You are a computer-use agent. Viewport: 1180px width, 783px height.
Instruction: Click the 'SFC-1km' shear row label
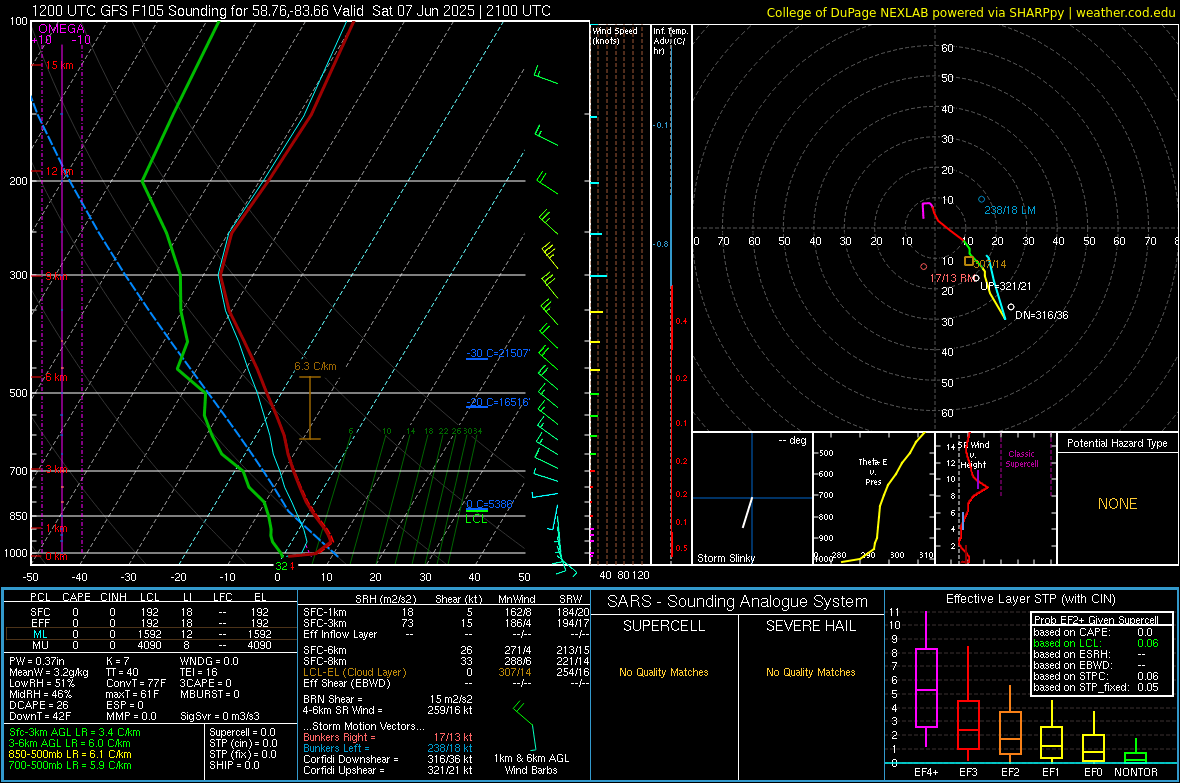point(325,612)
